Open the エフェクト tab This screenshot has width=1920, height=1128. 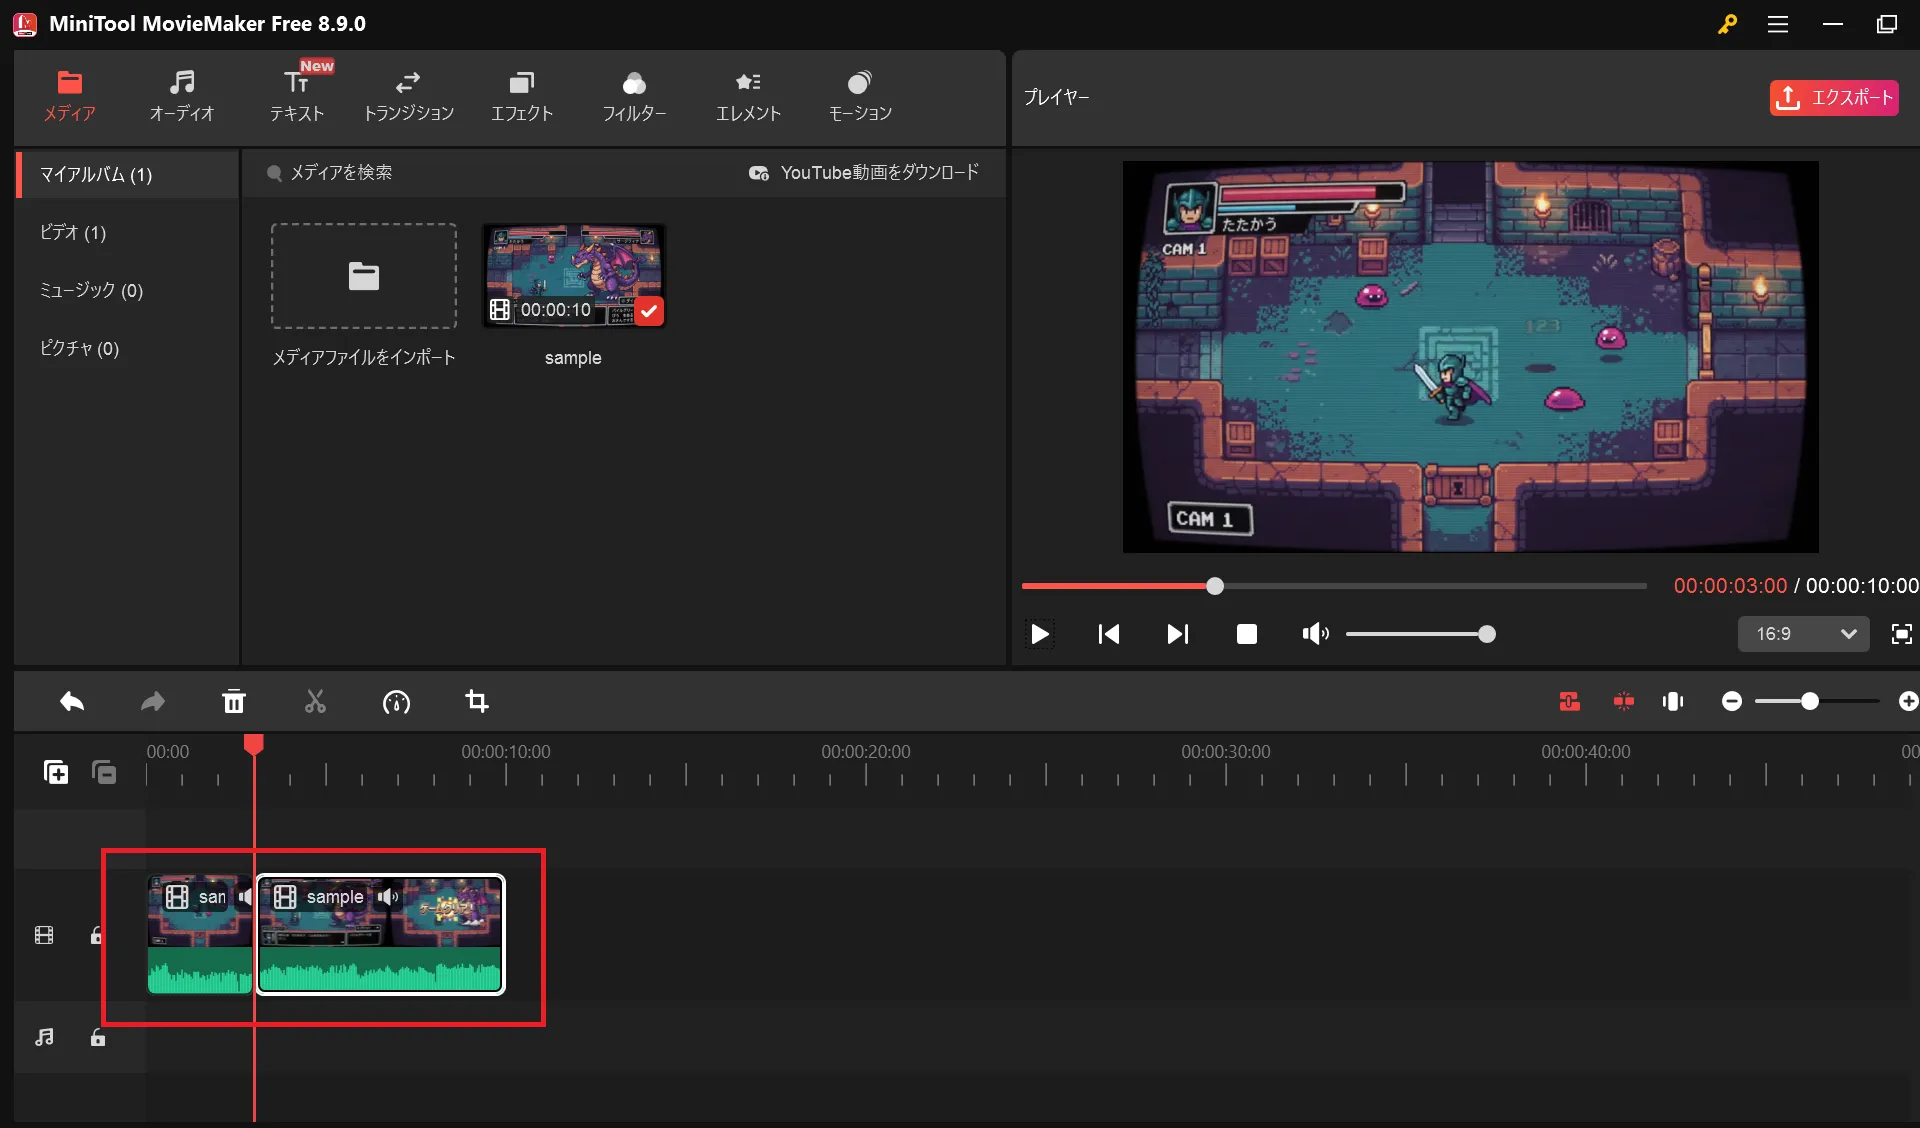[522, 96]
